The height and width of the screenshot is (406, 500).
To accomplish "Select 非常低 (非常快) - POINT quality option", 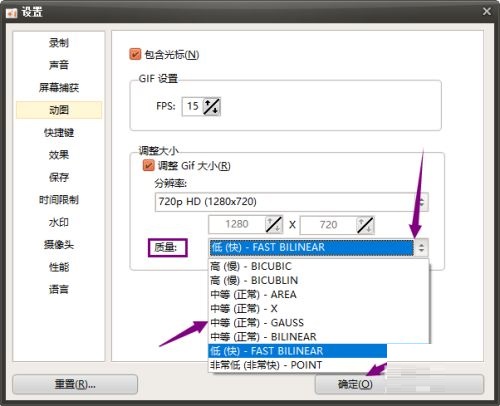I will coord(298,365).
